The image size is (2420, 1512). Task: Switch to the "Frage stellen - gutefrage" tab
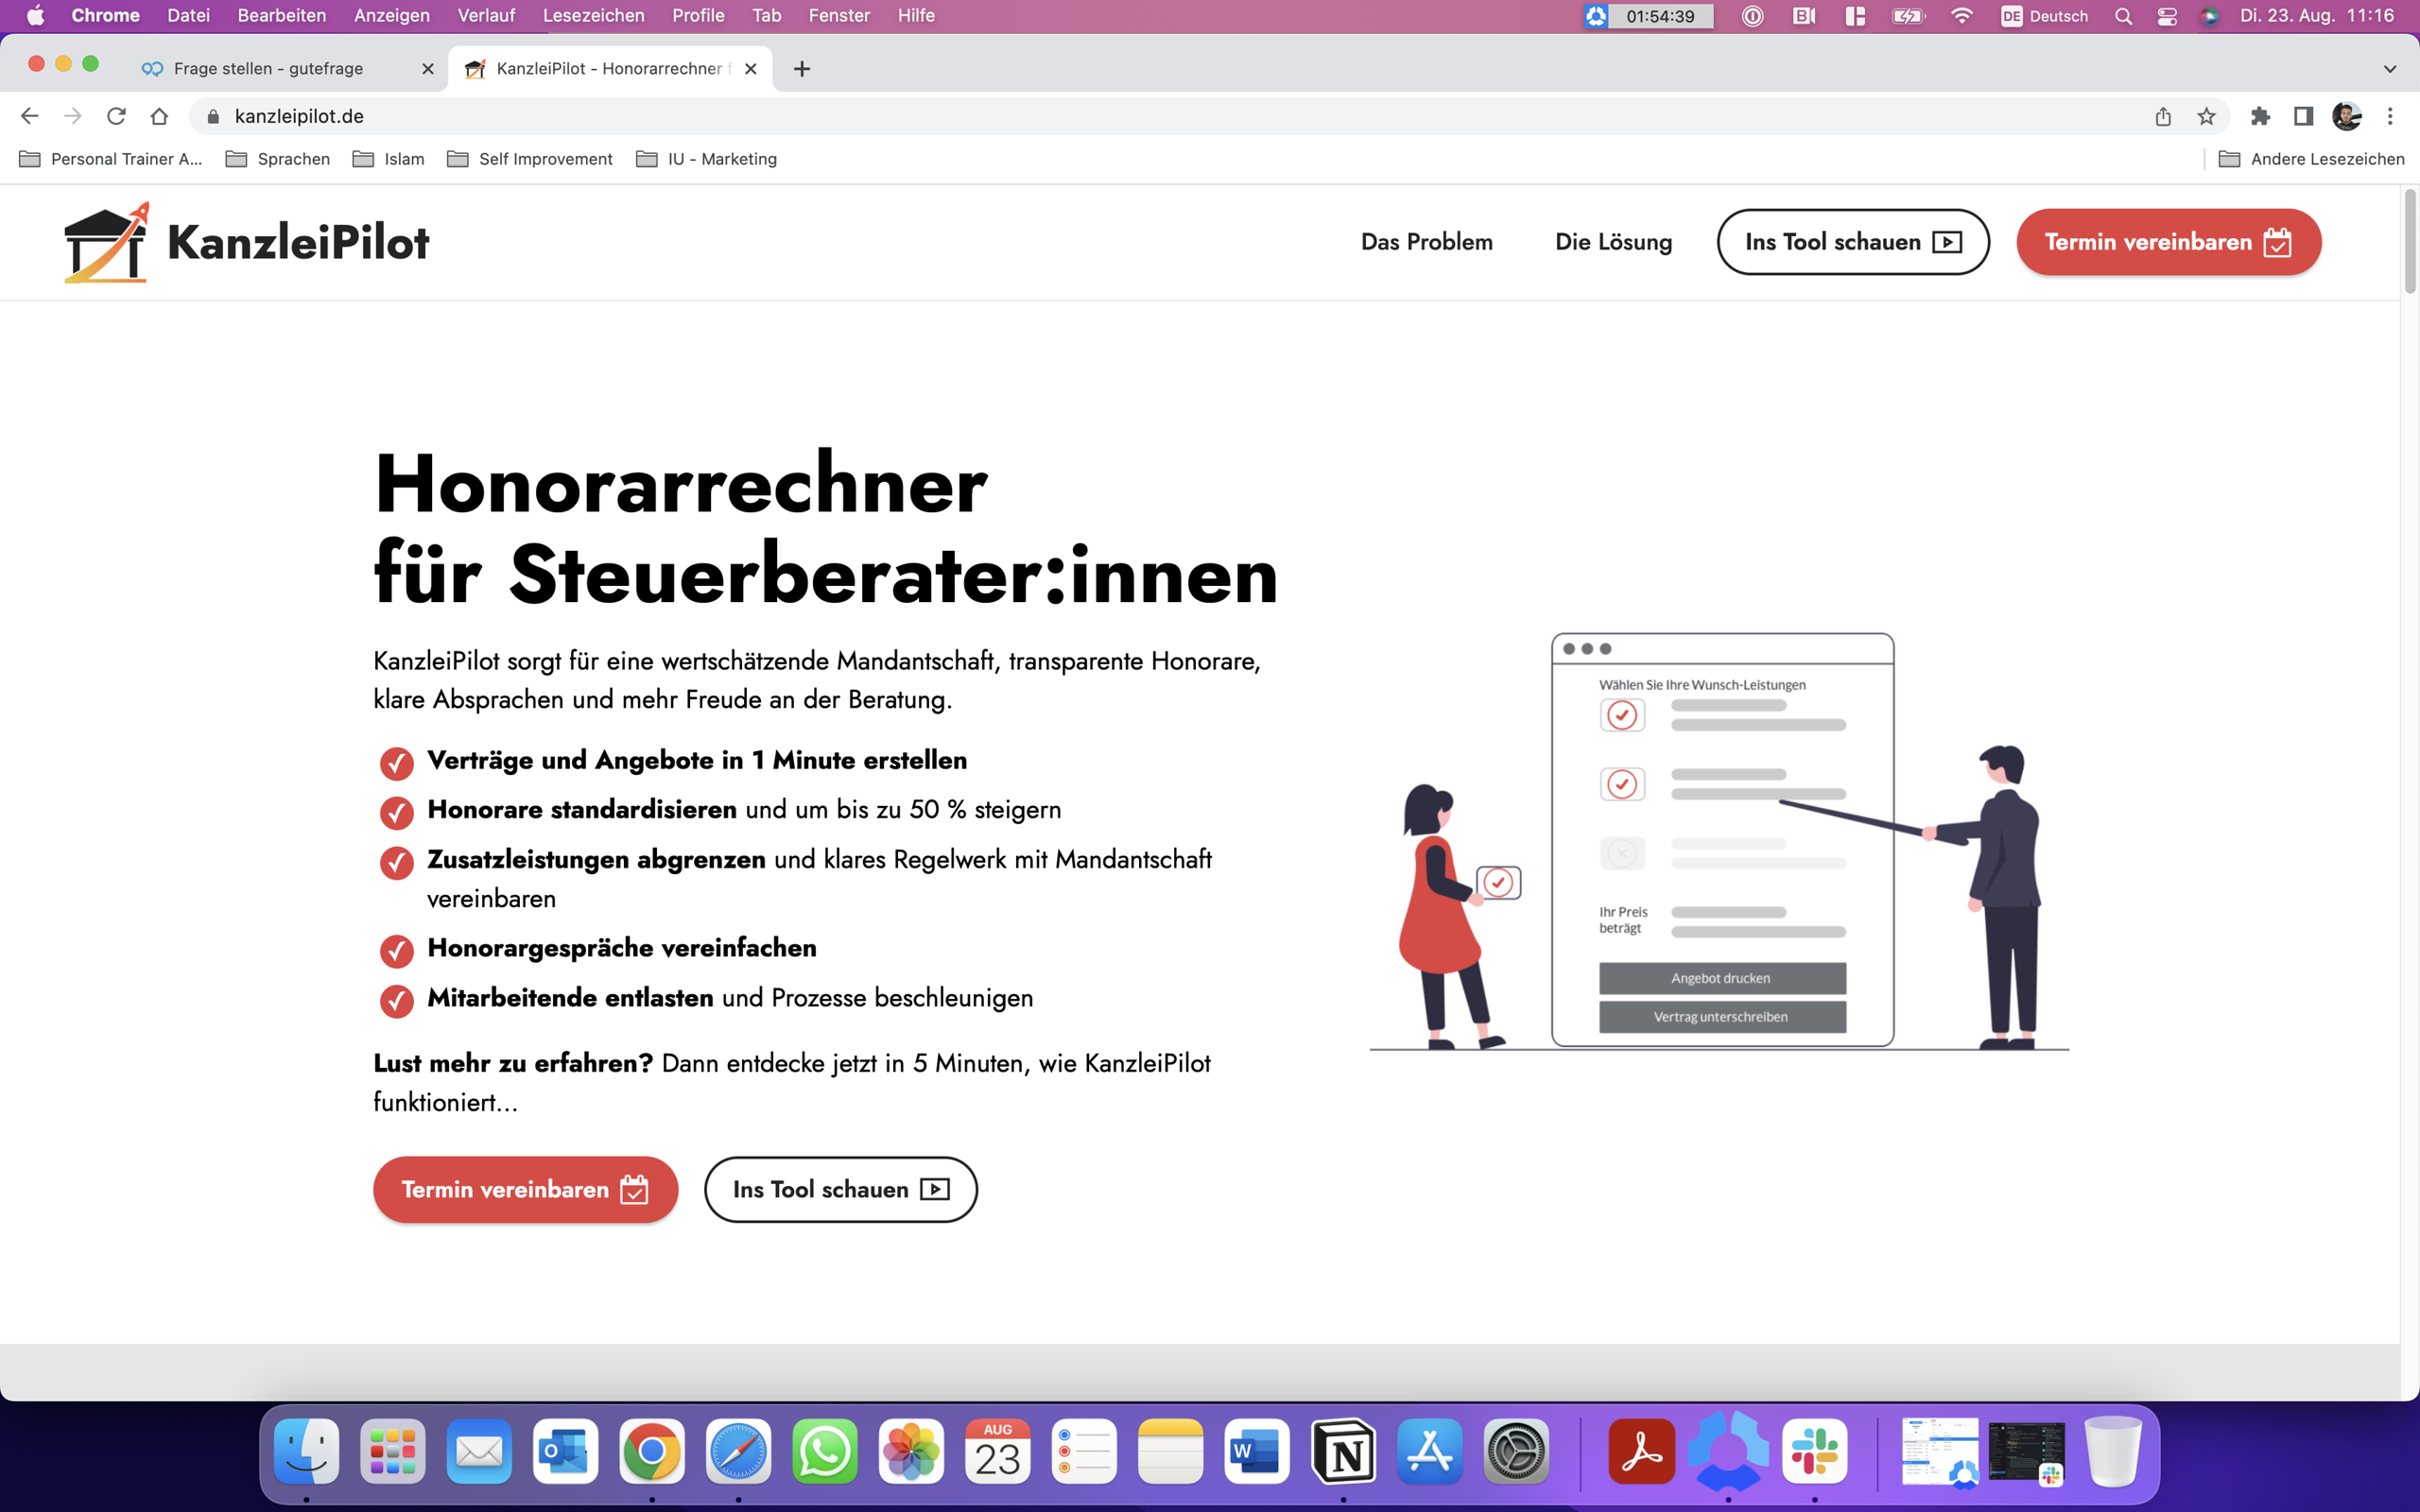pyautogui.click(x=268, y=68)
